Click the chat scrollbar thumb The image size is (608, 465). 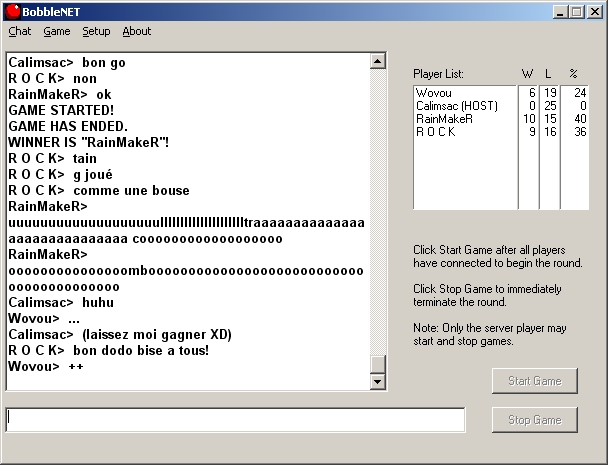tap(378, 364)
